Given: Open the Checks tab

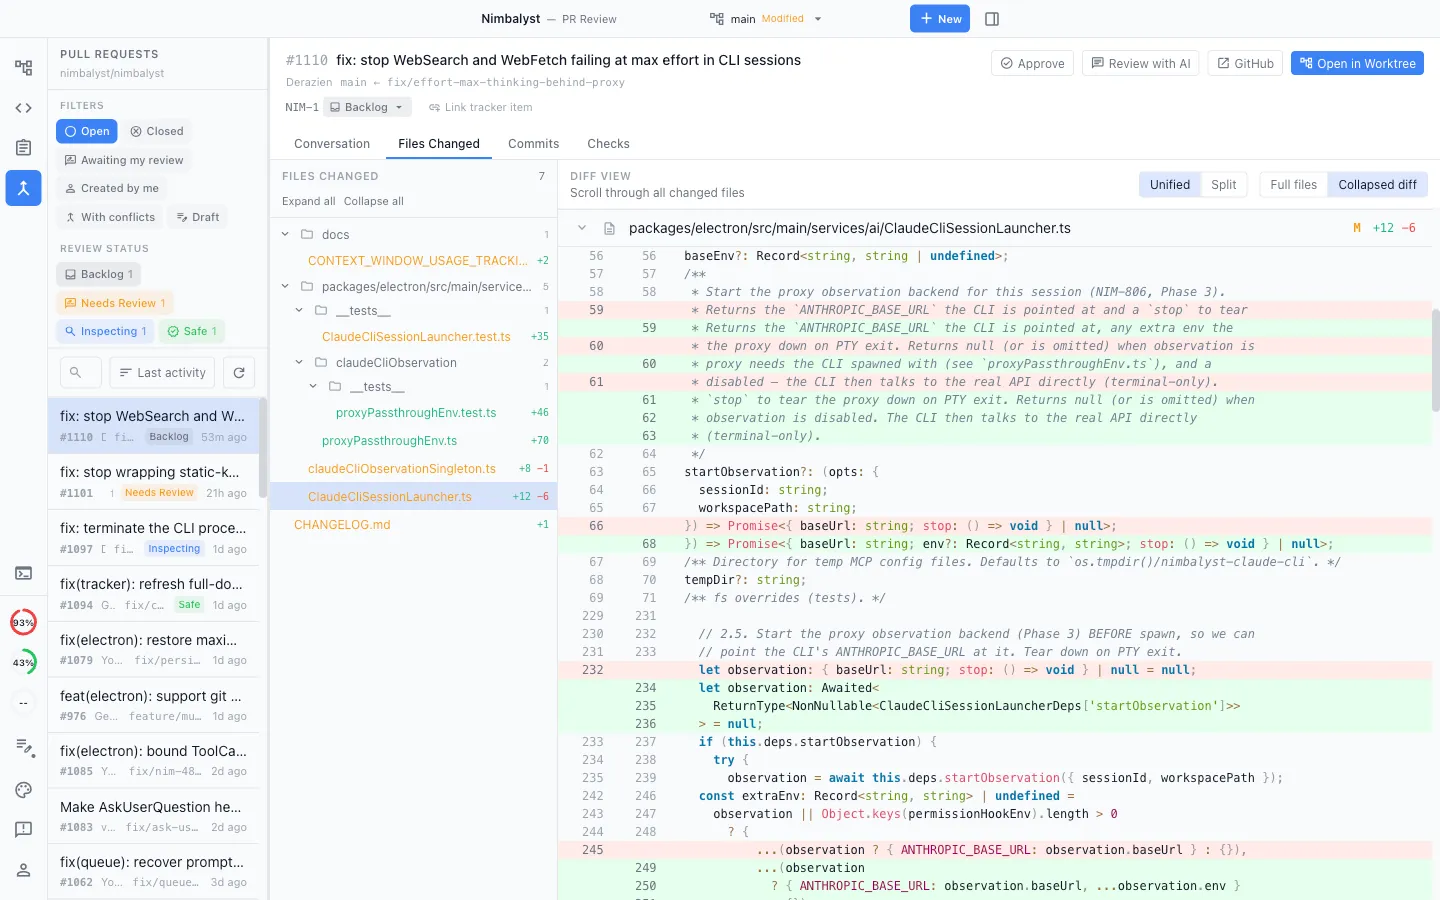Looking at the screenshot, I should [608, 144].
